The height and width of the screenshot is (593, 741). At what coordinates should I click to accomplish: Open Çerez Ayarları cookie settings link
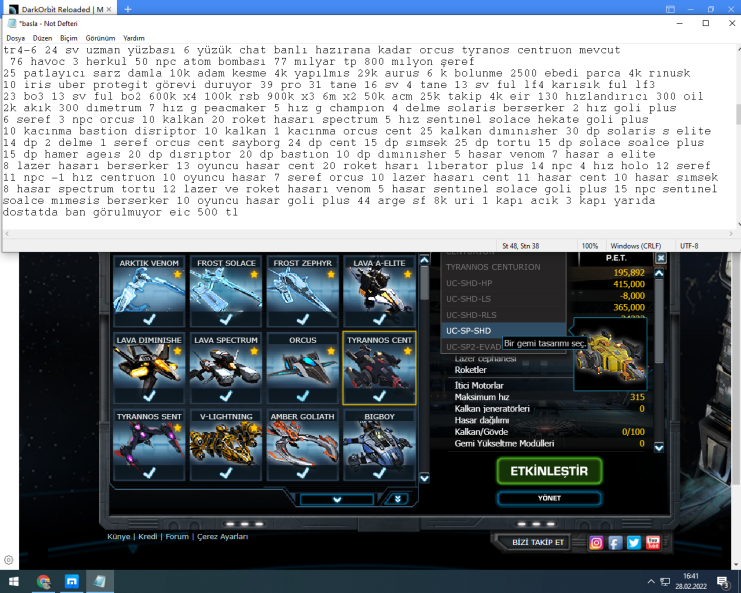tap(223, 537)
